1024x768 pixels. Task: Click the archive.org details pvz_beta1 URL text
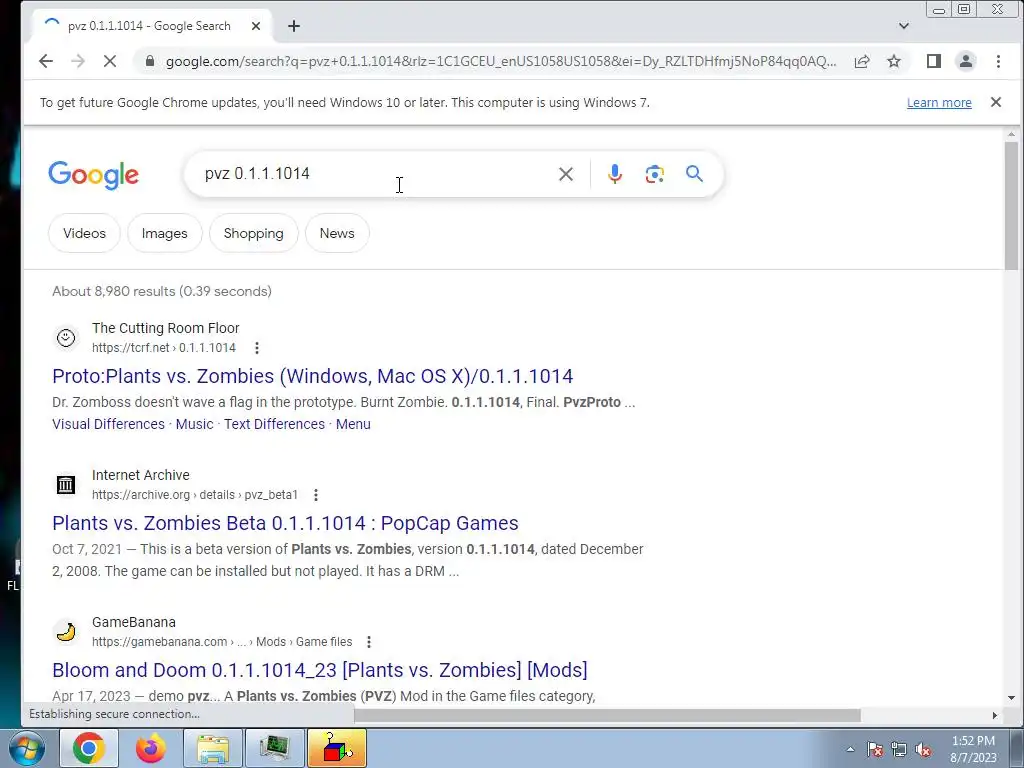click(x=195, y=495)
